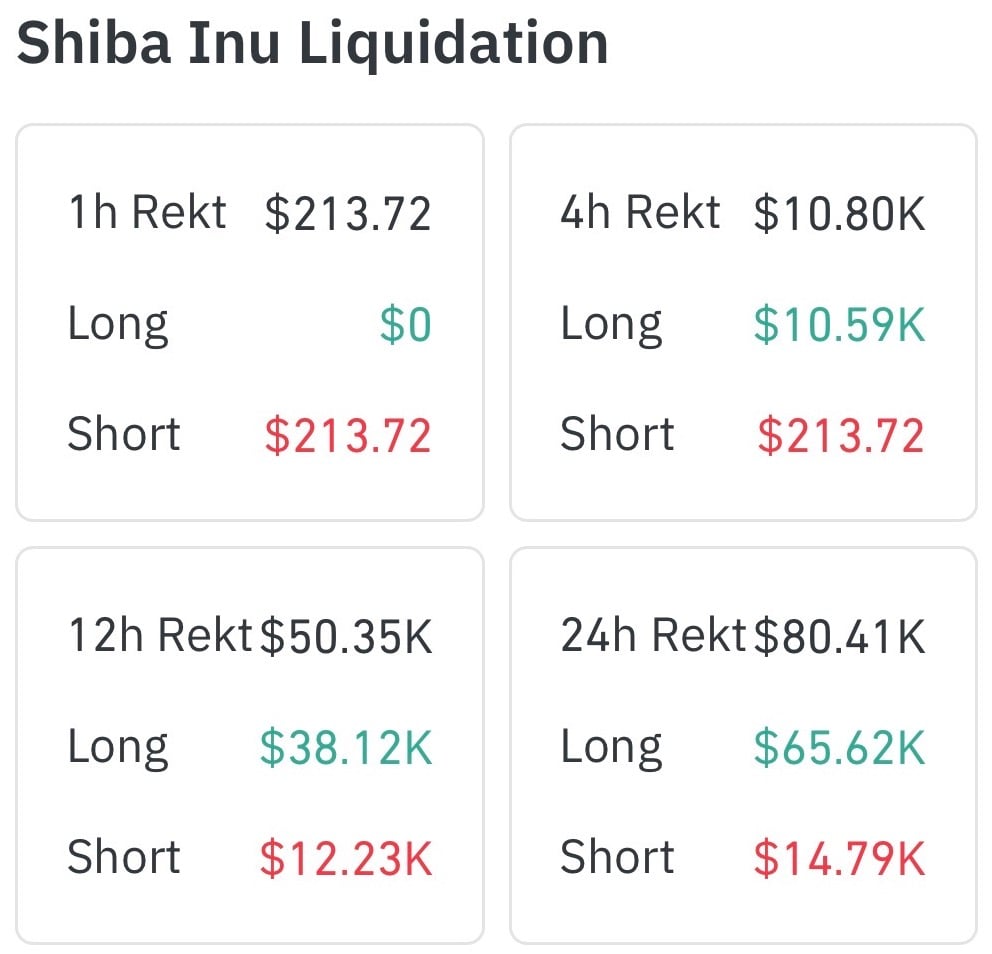Click the 4h Rekt total $10.80K
Viewport: 992px width, 954px height.
point(840,214)
